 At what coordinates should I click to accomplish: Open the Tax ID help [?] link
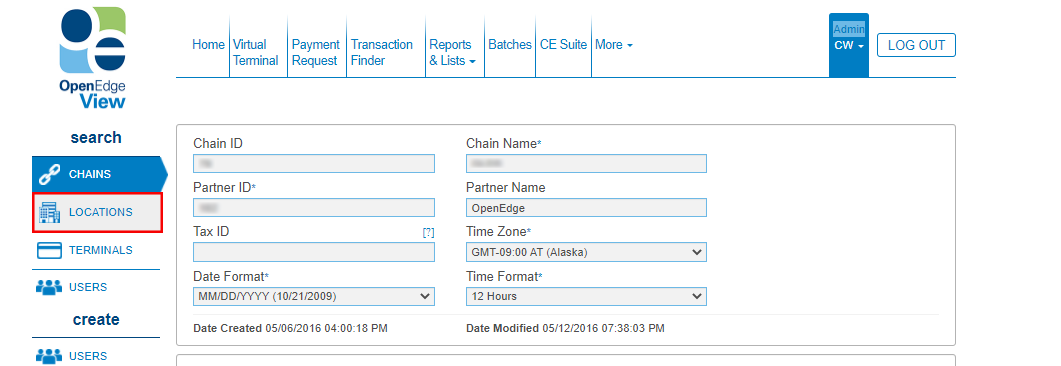click(x=428, y=232)
